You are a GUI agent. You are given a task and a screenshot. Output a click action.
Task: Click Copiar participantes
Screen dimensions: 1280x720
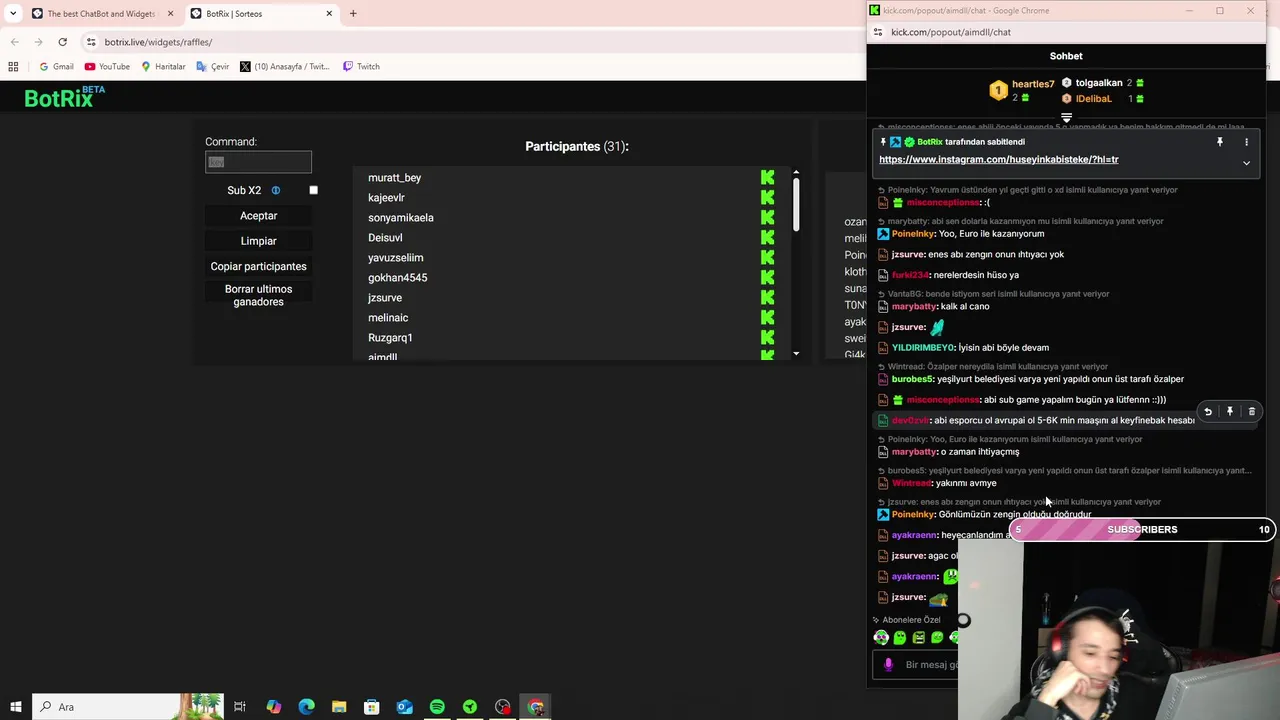click(258, 266)
